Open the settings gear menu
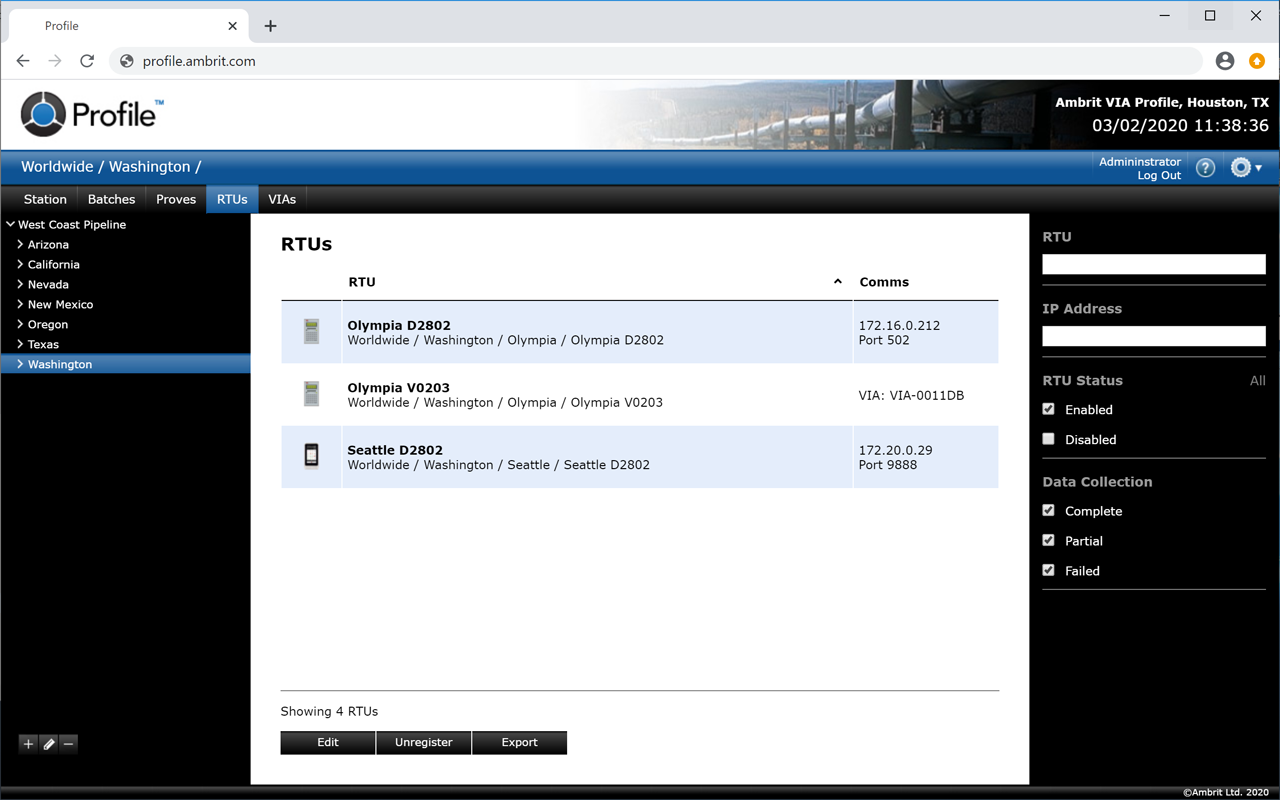This screenshot has height=800, width=1280. (1244, 168)
